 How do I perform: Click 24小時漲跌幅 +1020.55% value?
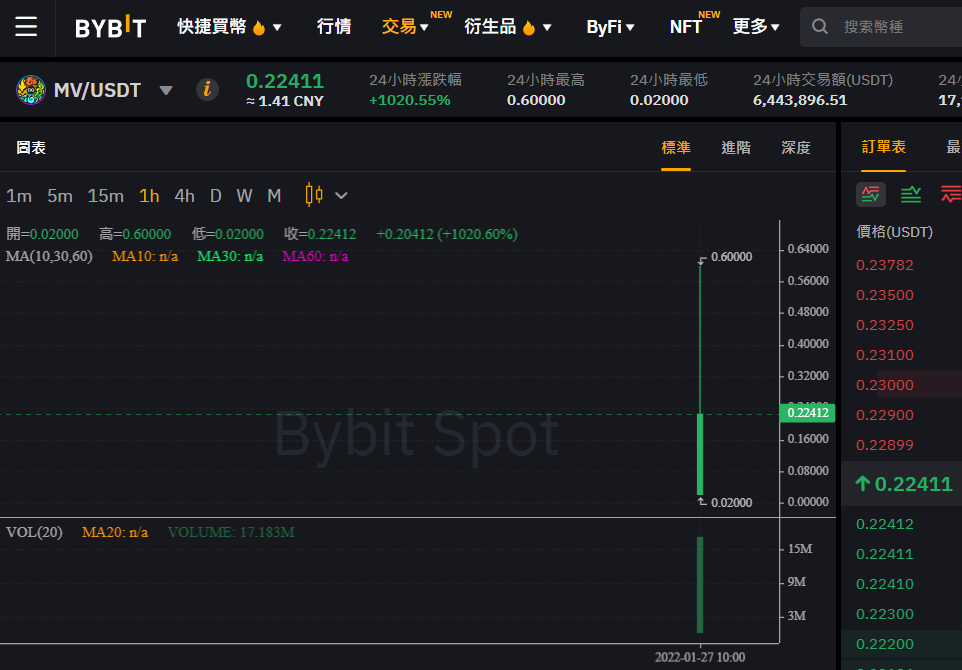click(x=410, y=101)
